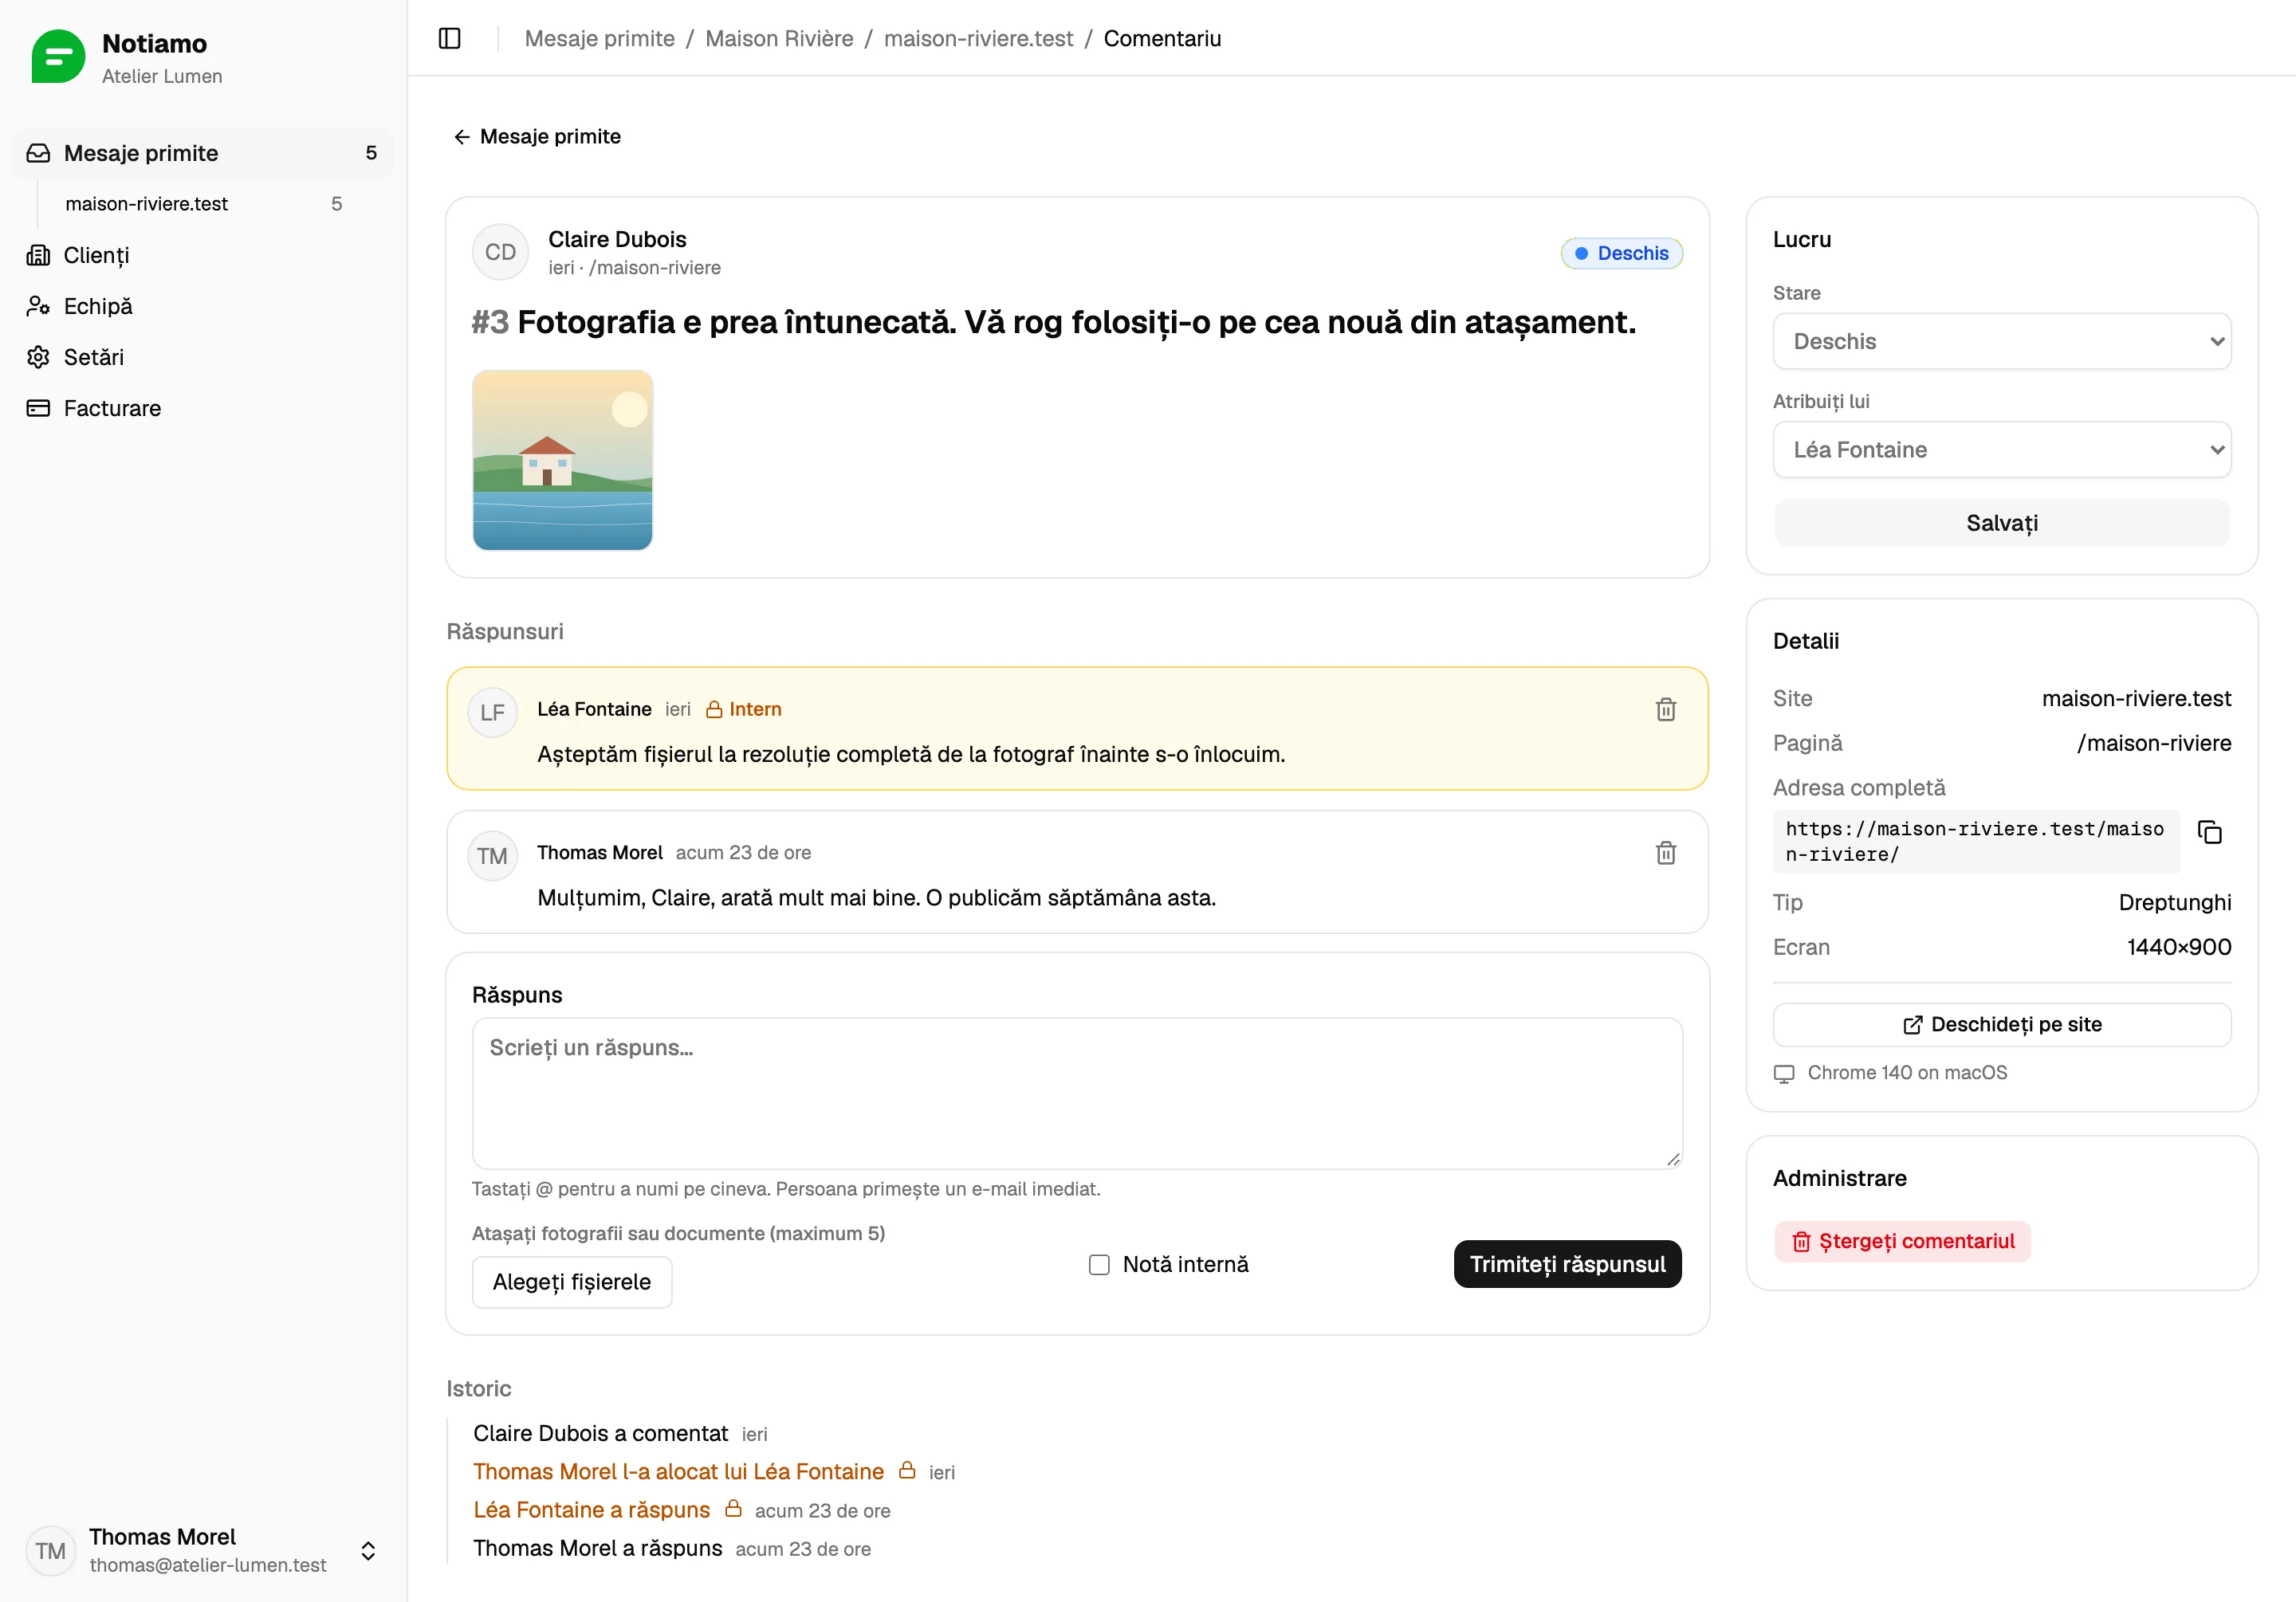2296x1602 pixels.
Task: Click Maison Rivière breadcrumb
Action: tap(779, 38)
